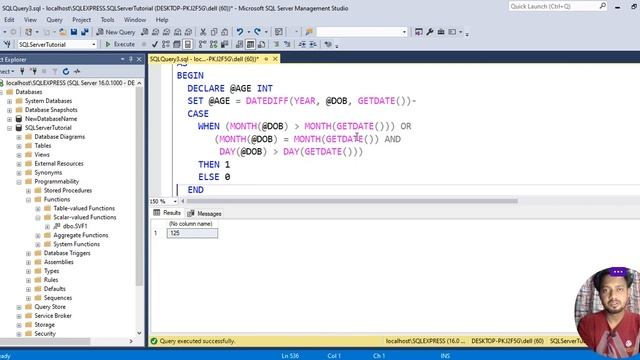Pin or unpin the Object Explorer panel
The height and width of the screenshot is (360, 640).
(x=131, y=59)
